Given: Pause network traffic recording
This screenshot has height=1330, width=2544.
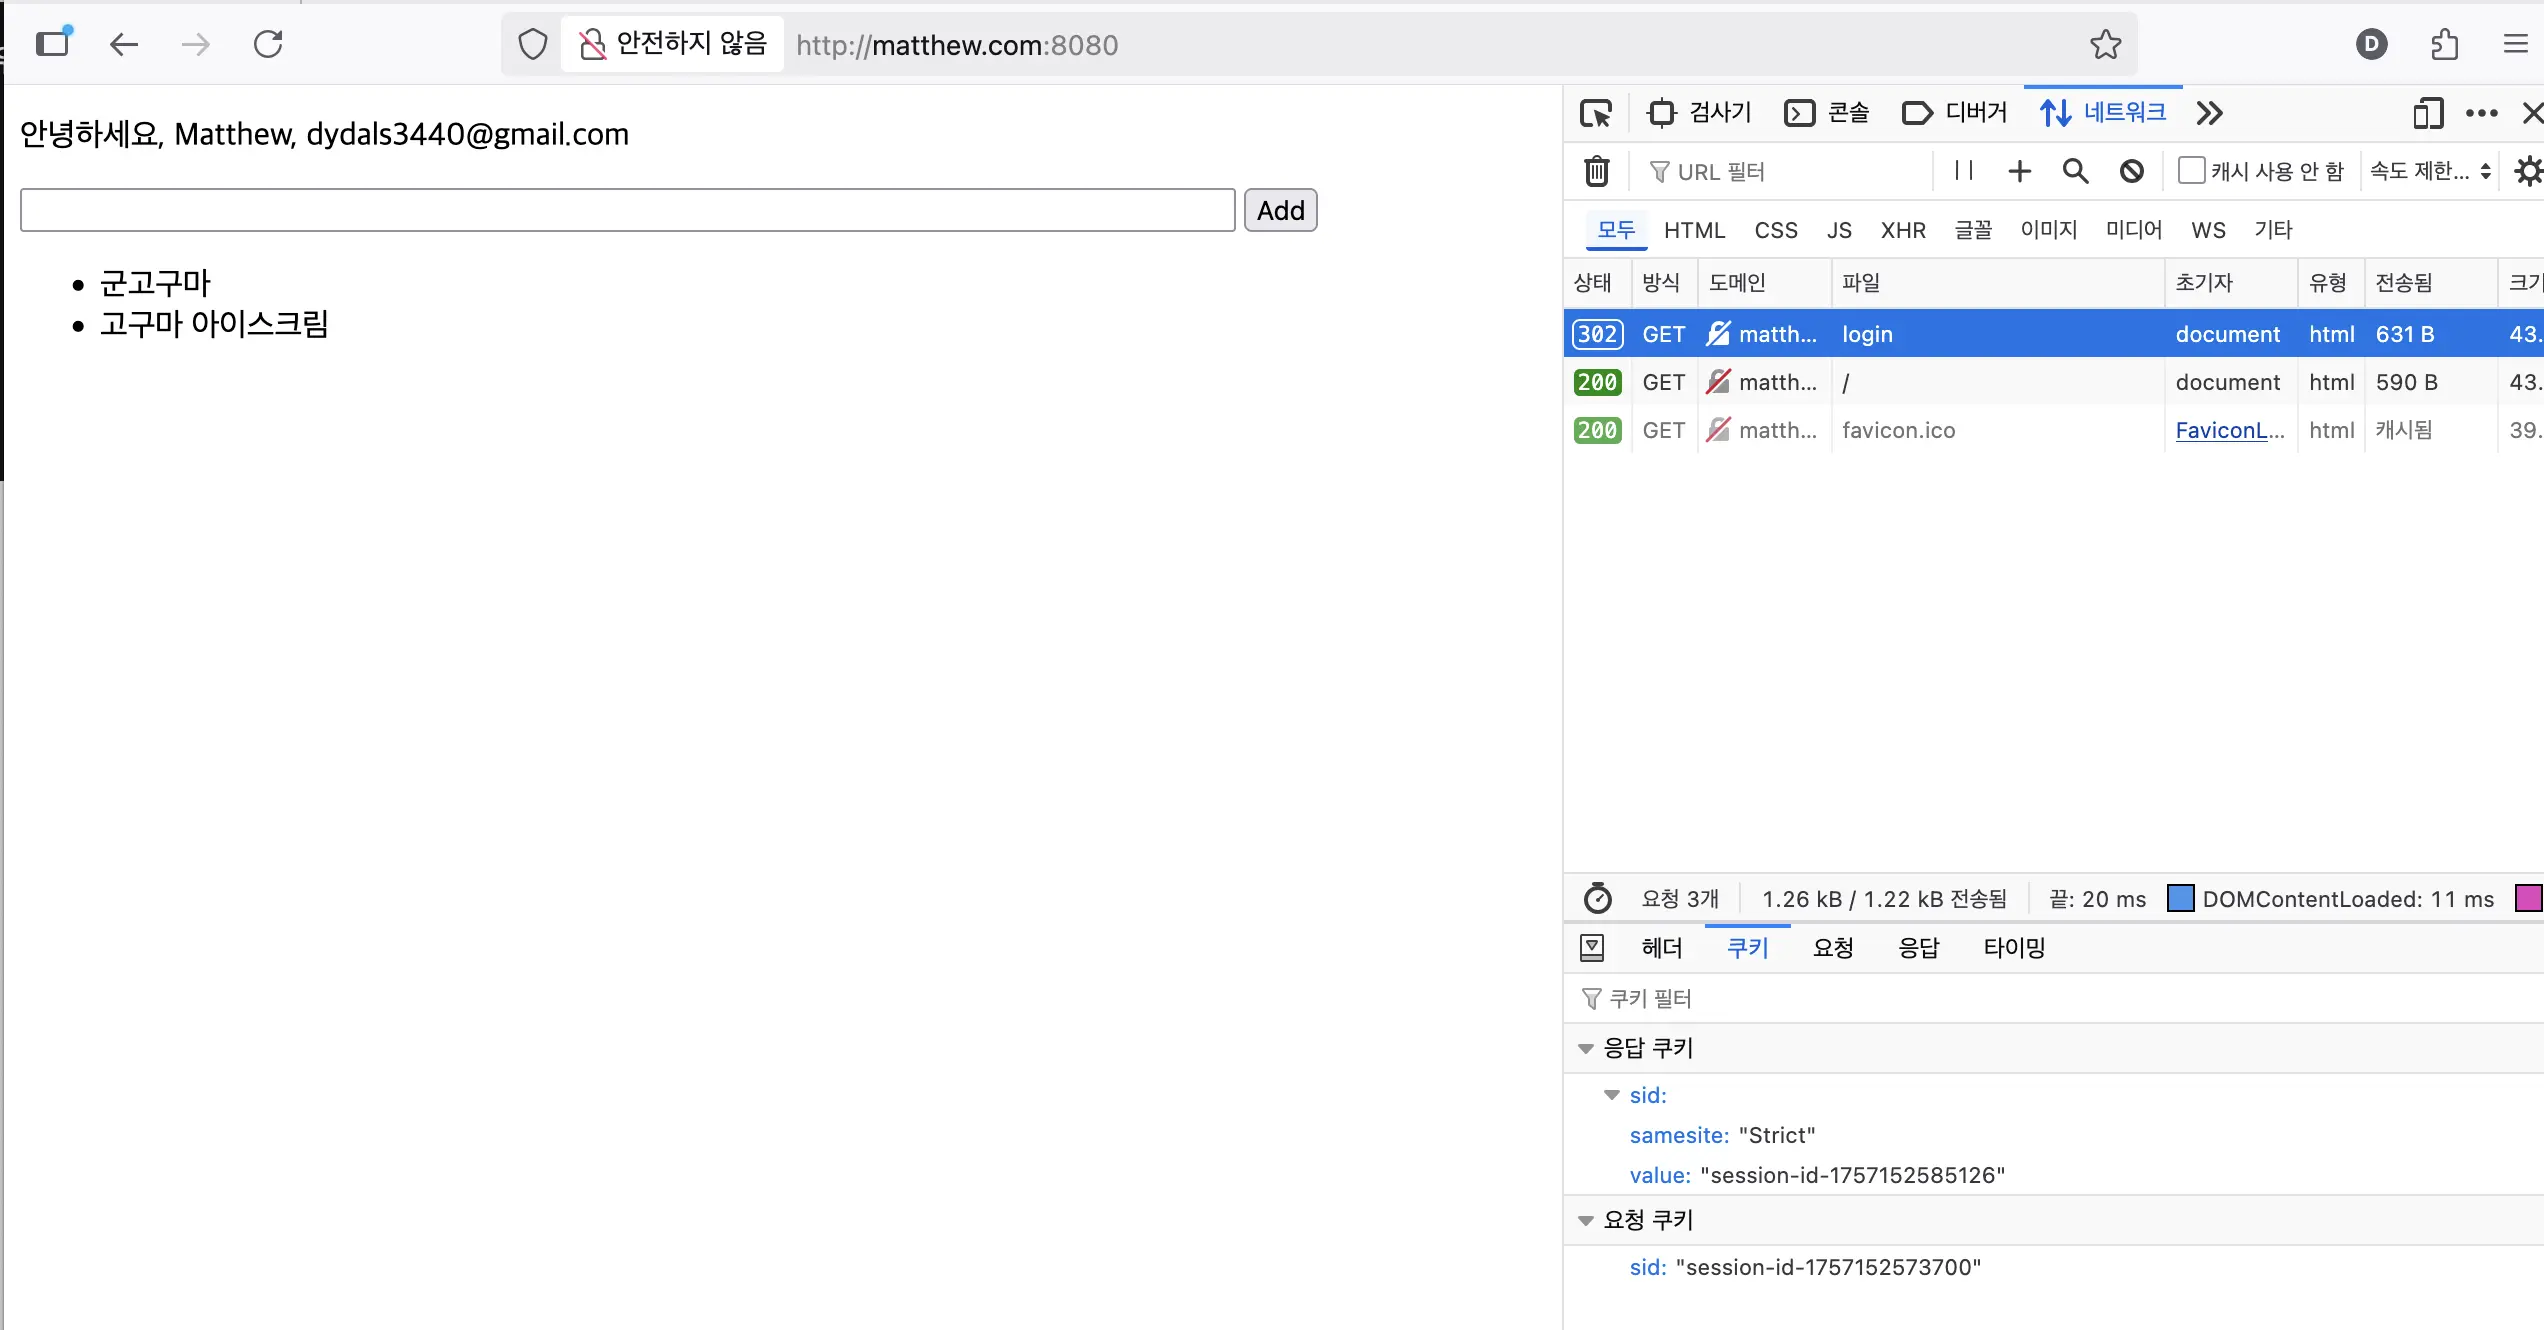Looking at the screenshot, I should (1962, 171).
